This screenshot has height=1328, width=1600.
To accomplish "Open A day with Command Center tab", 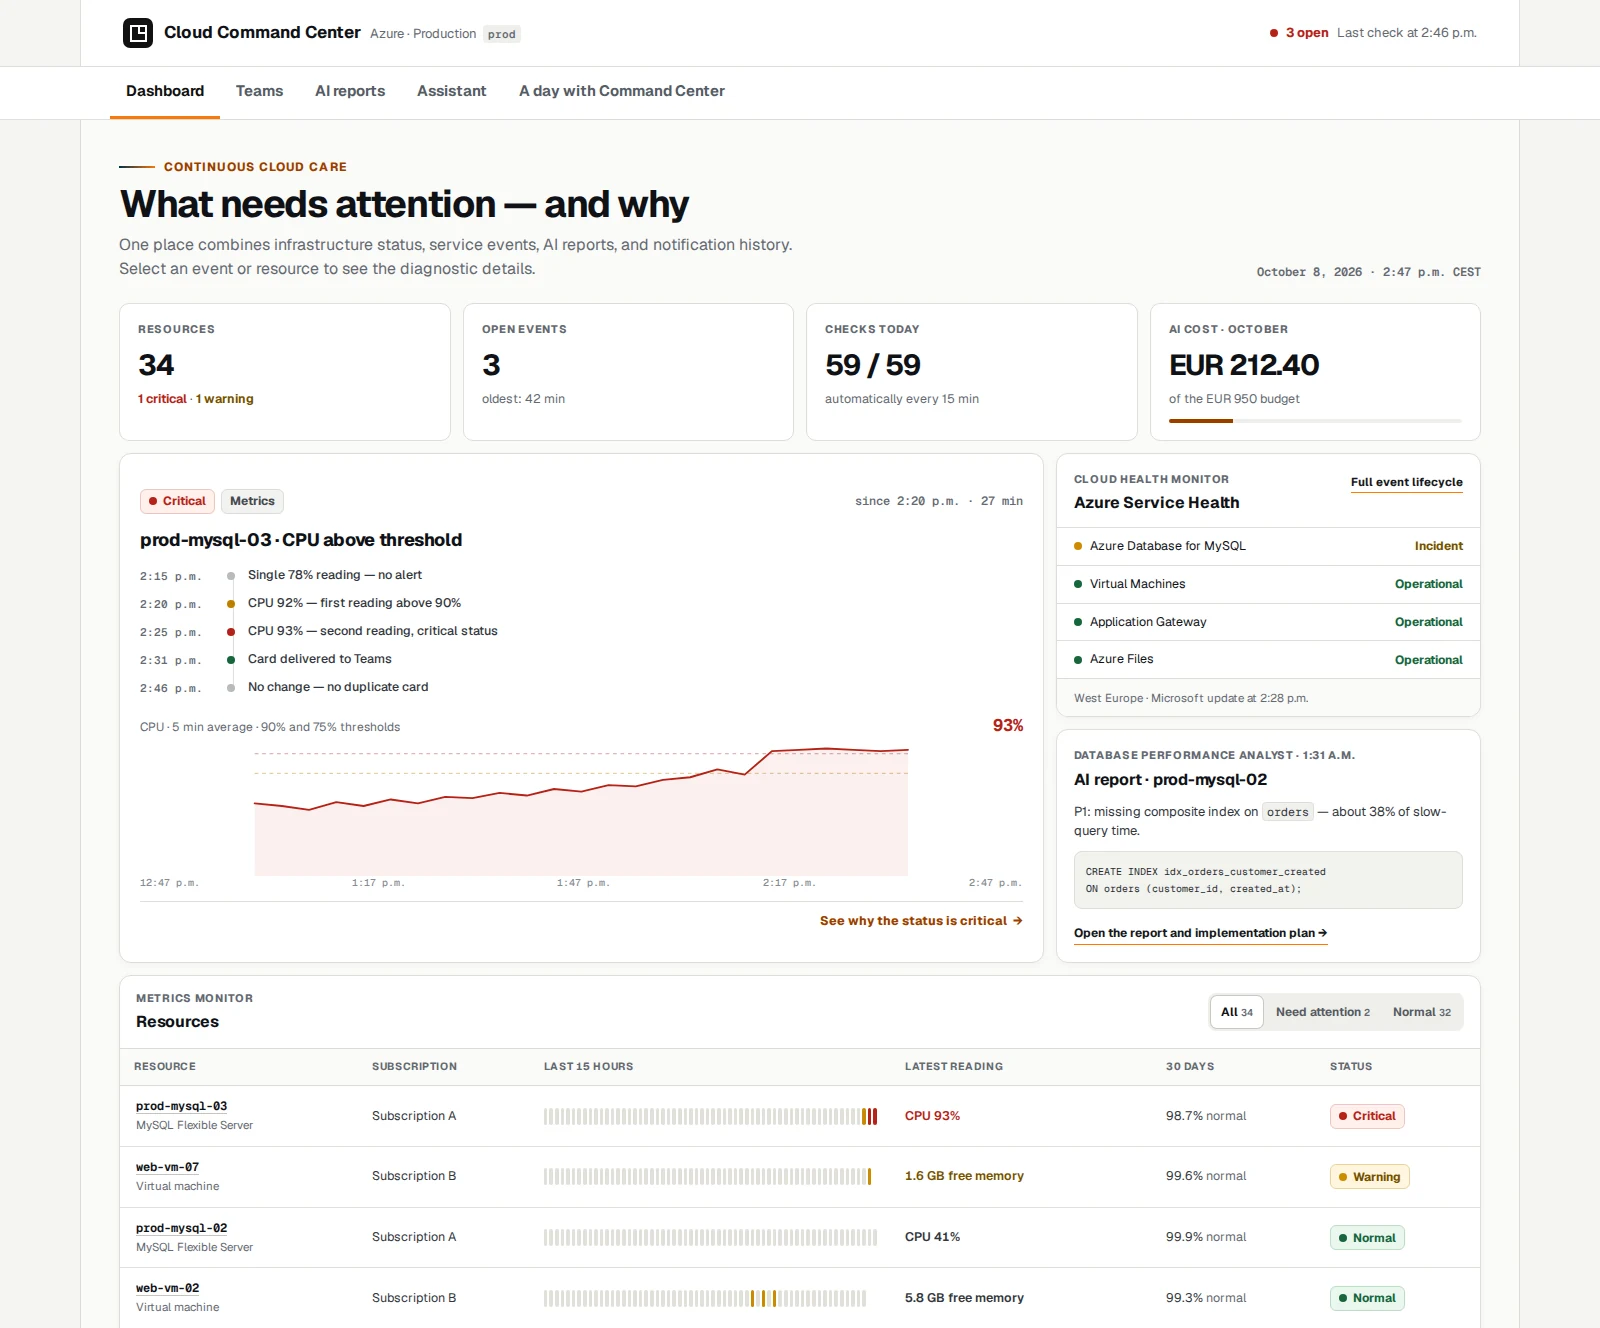I will click(622, 91).
